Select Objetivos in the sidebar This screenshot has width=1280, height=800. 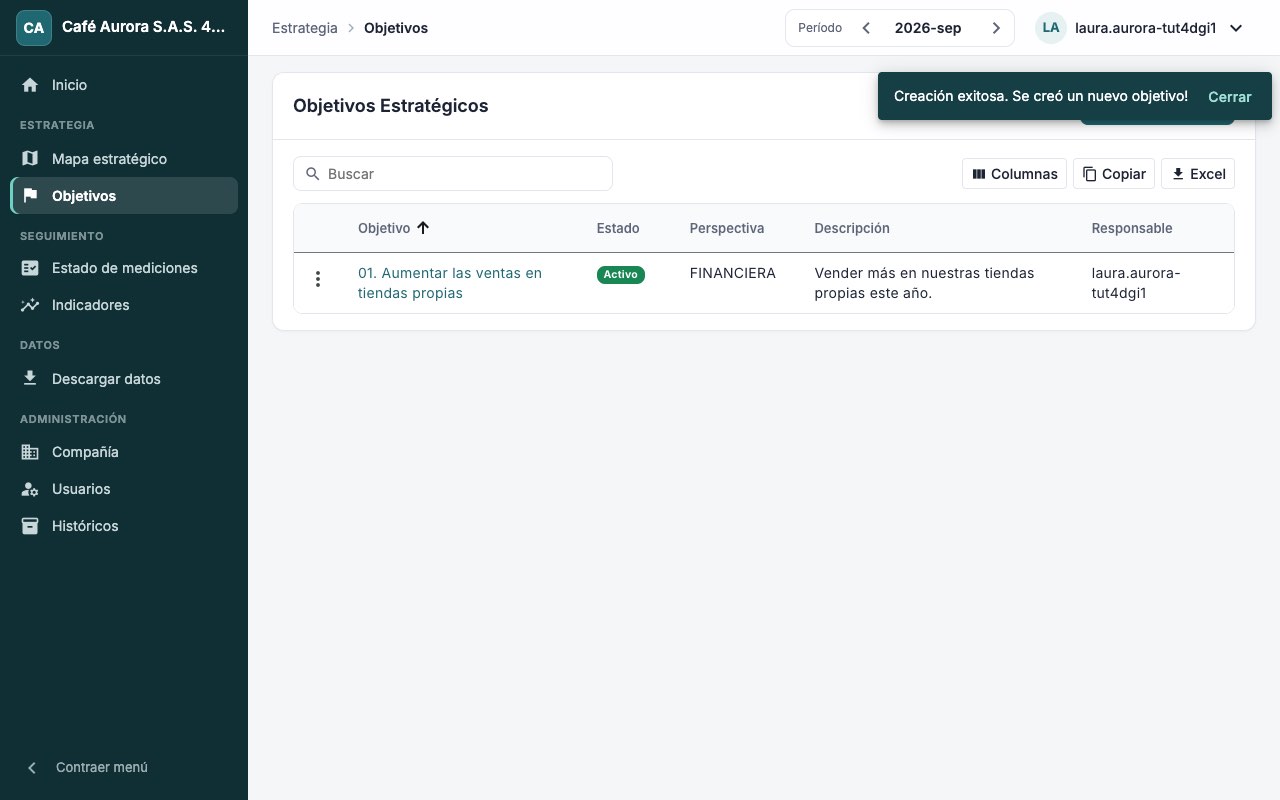coord(124,196)
